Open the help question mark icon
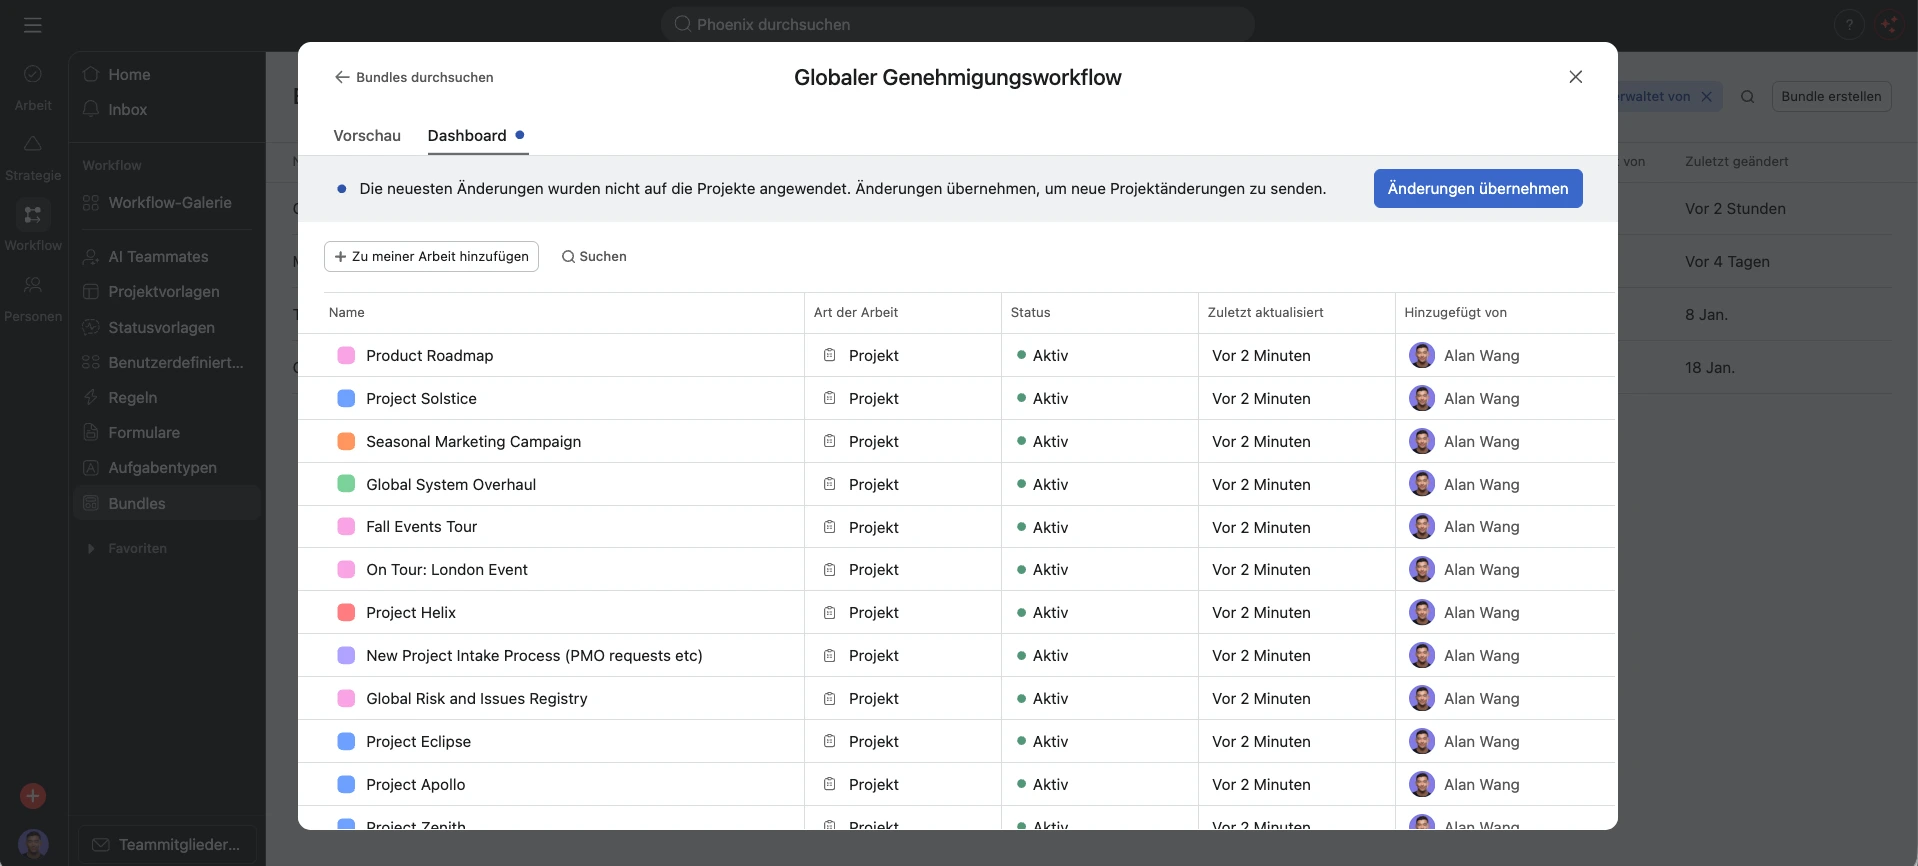Screen dimensions: 1918x866 [1849, 25]
